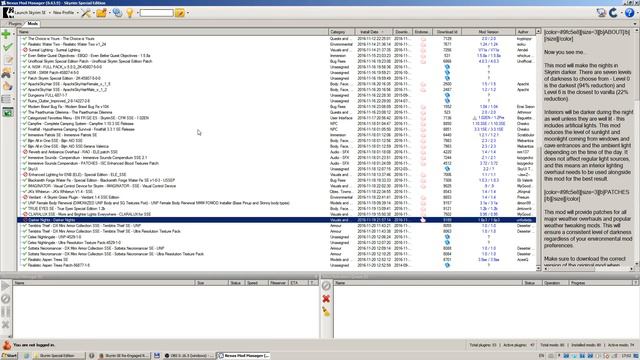Click the New Profile button
The image size is (640, 360).
point(64,13)
